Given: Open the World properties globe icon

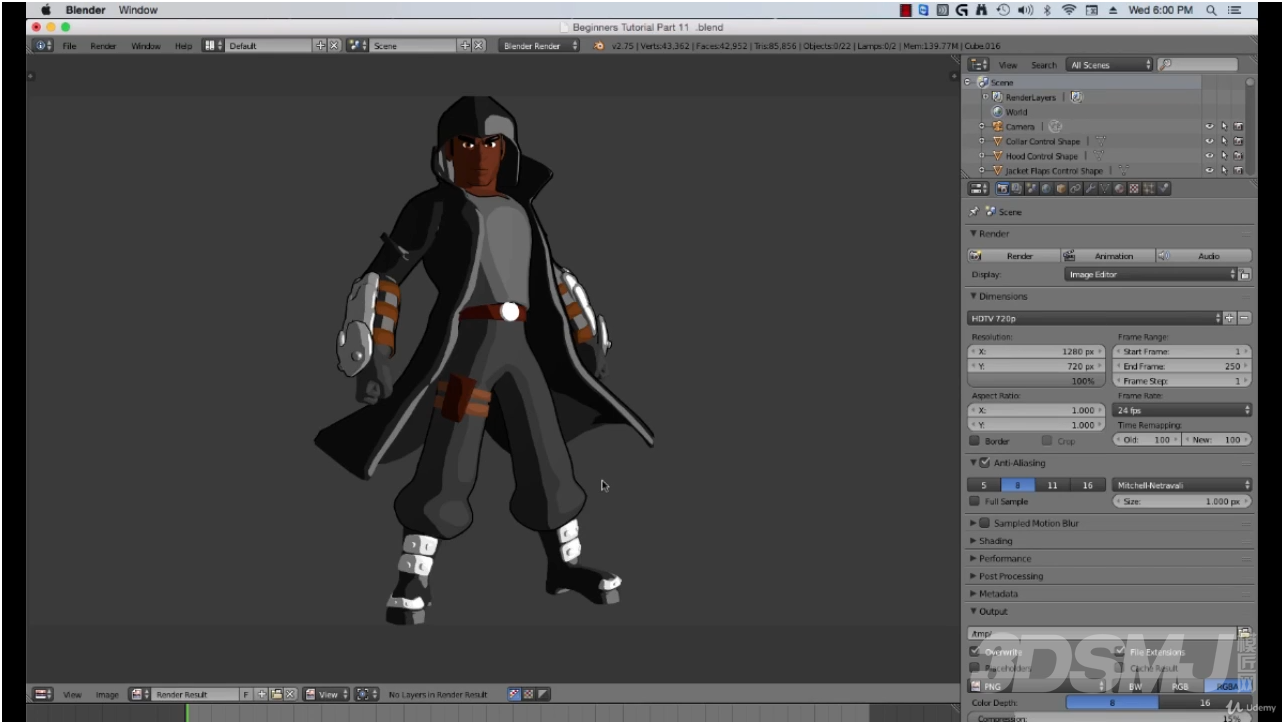Looking at the screenshot, I should tap(1047, 189).
